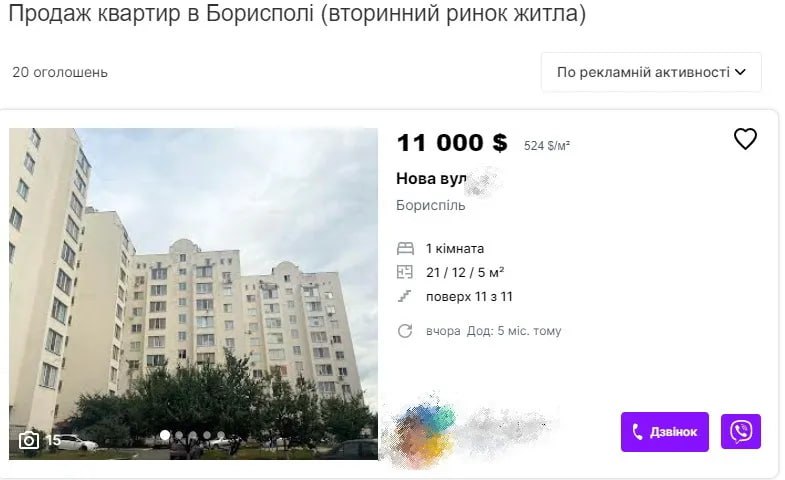Add listing to favorites with heart icon
The width and height of the screenshot is (785, 480).
point(745,139)
